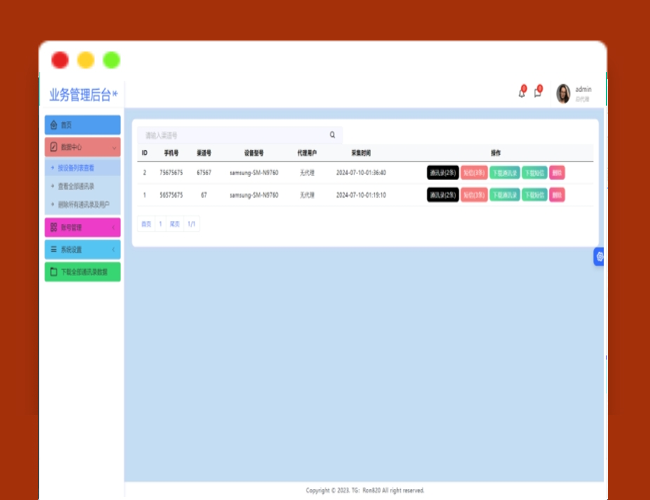
Task: Click the yellow window minimize dot
Action: coord(86,60)
